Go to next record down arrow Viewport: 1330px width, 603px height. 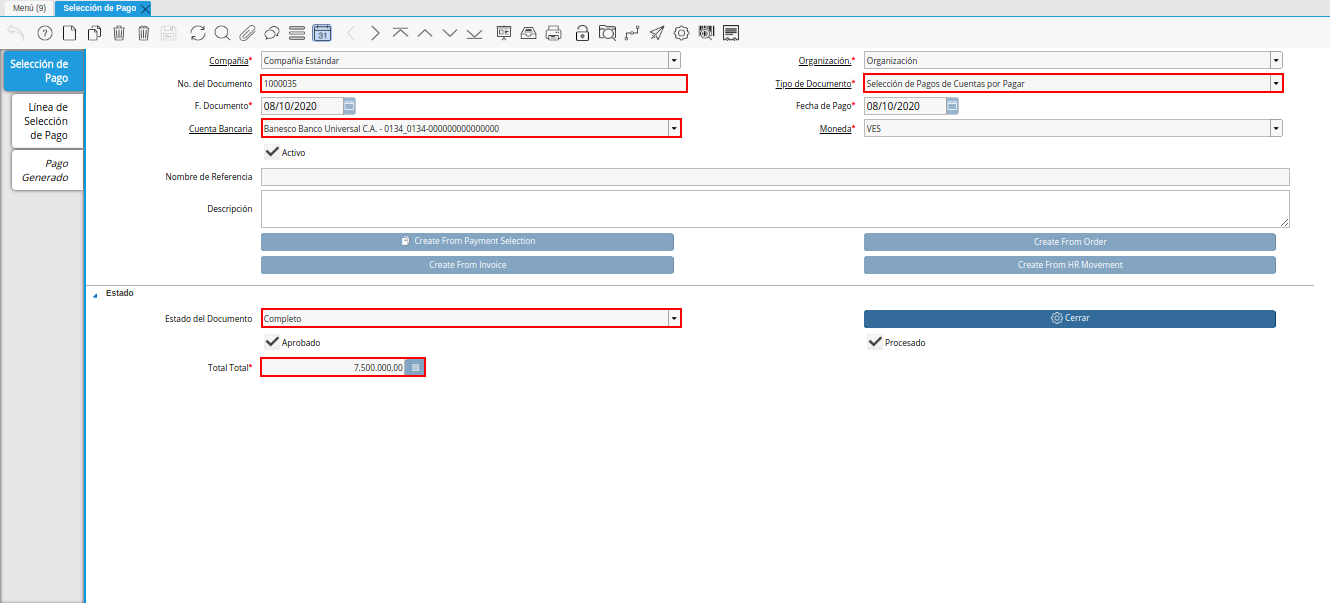tap(449, 33)
